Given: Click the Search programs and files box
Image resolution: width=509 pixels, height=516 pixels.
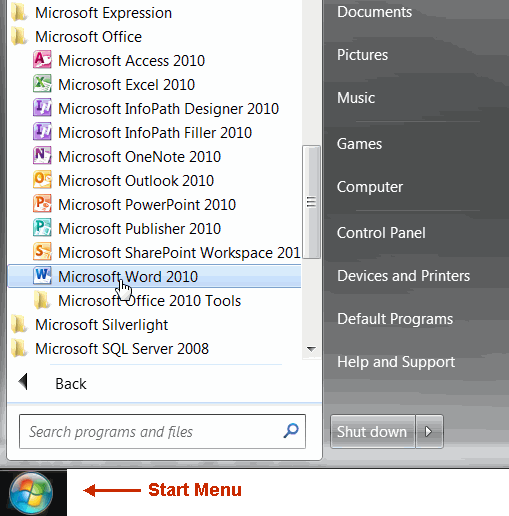Looking at the screenshot, I should coord(162,432).
